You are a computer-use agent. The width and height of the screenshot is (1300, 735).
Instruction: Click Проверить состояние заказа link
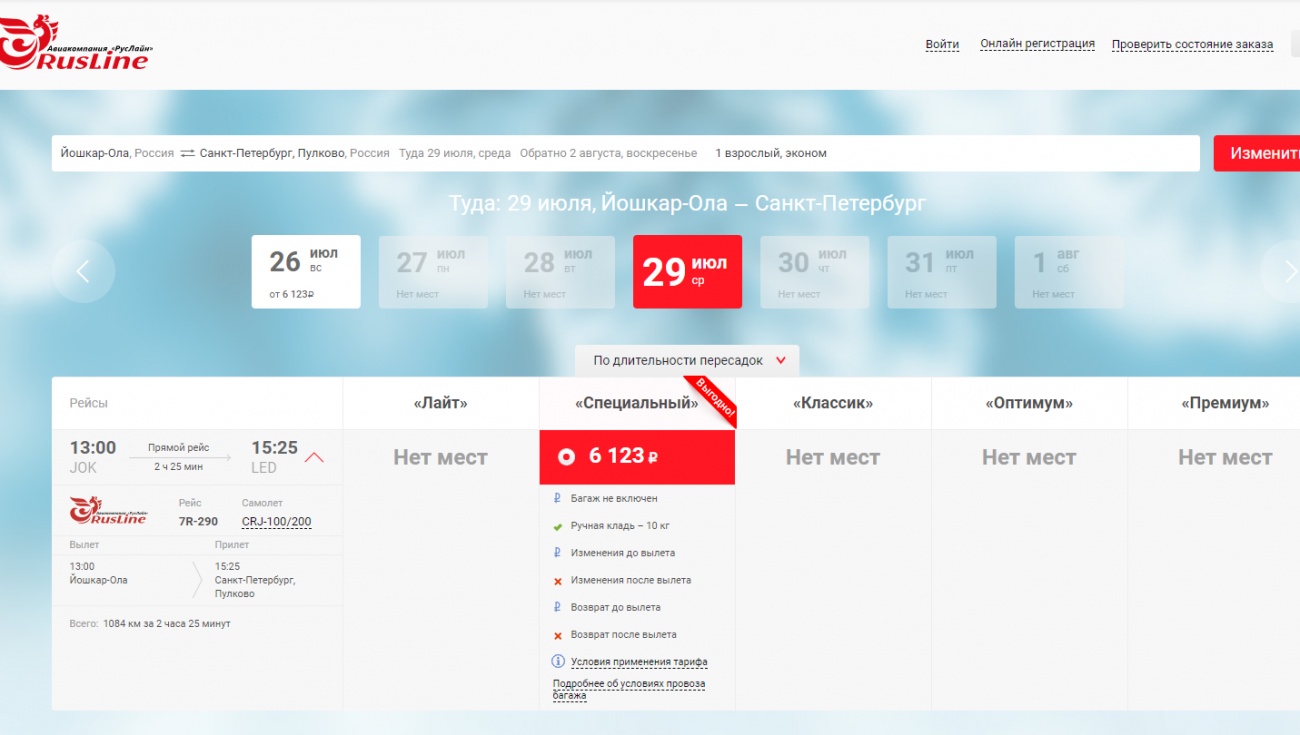(x=1192, y=44)
